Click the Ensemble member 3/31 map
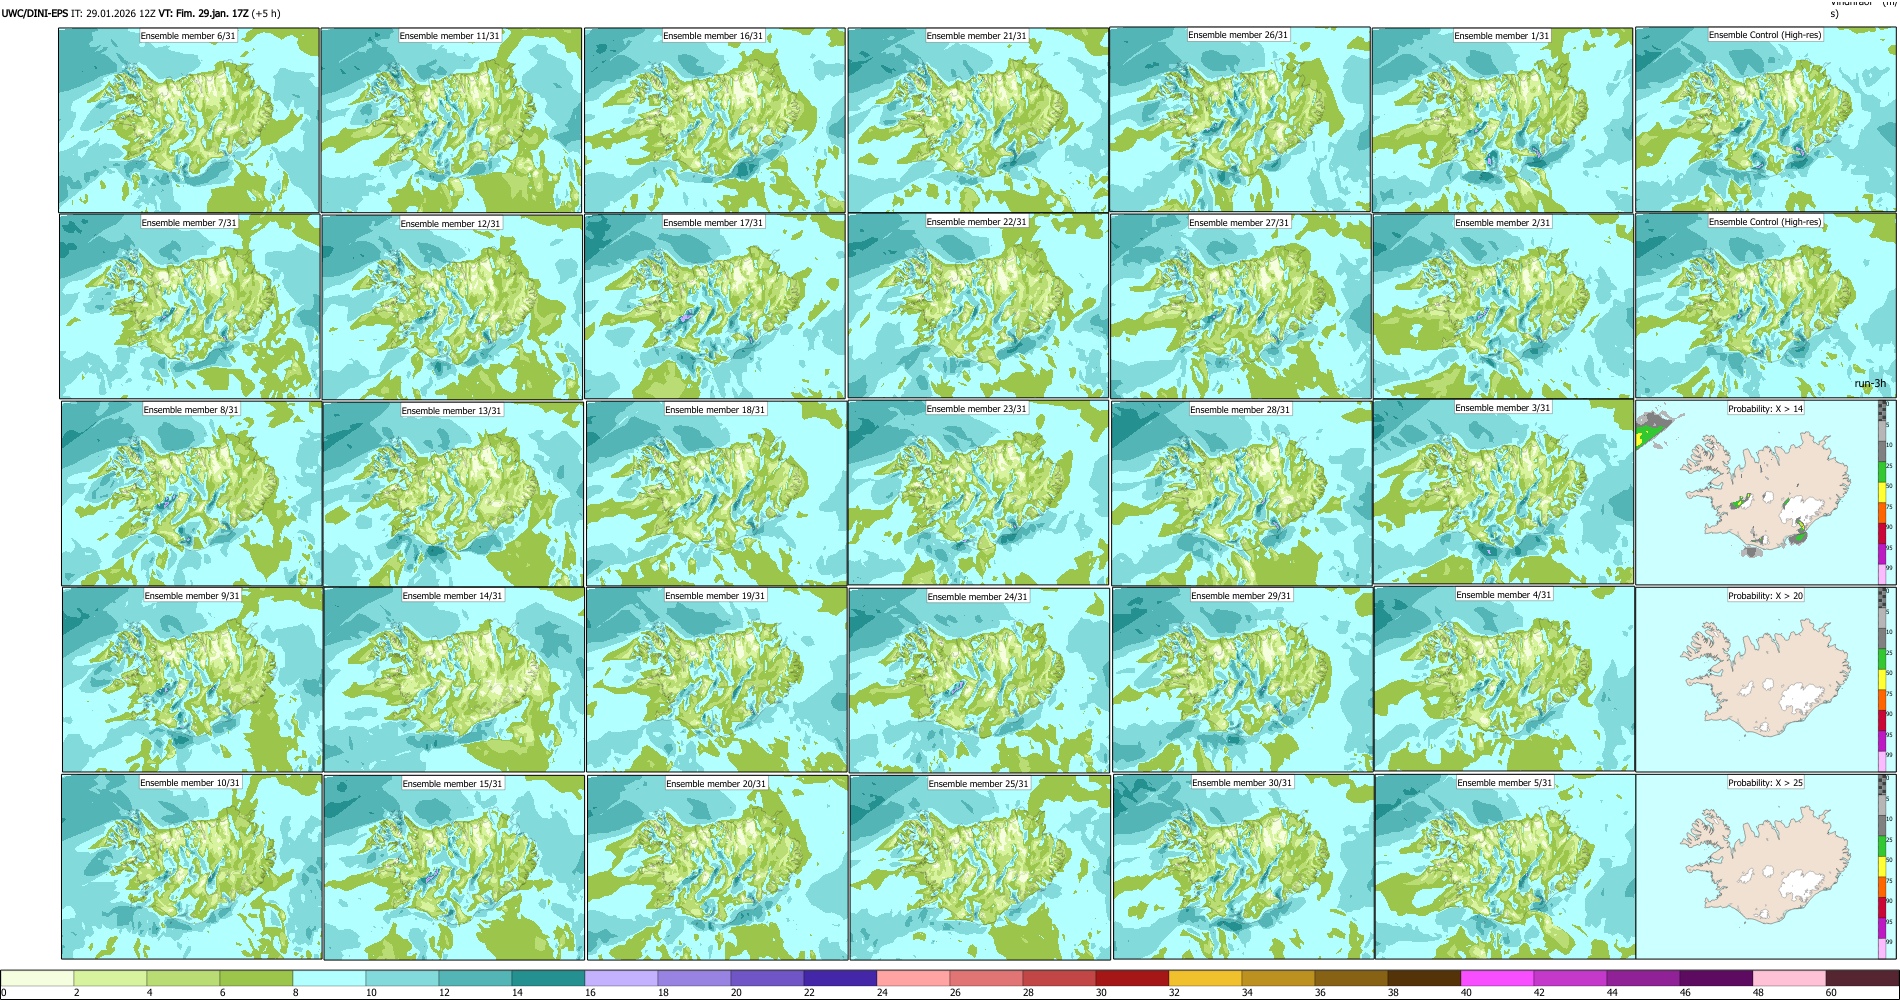 point(1504,492)
